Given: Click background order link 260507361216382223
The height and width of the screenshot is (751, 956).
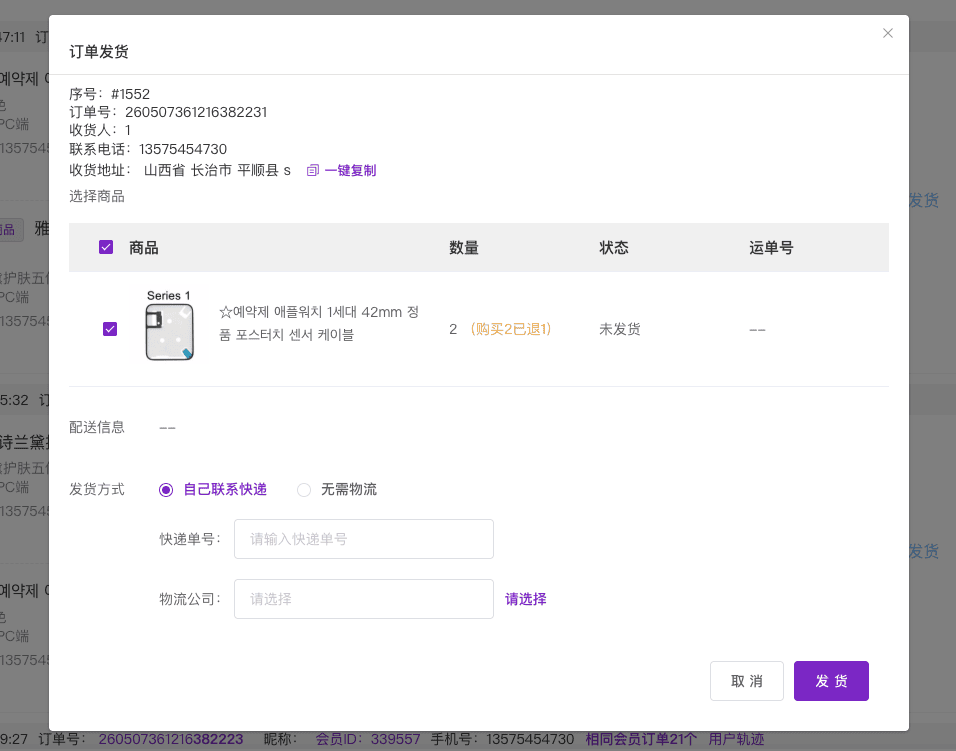Looking at the screenshot, I should [x=171, y=739].
